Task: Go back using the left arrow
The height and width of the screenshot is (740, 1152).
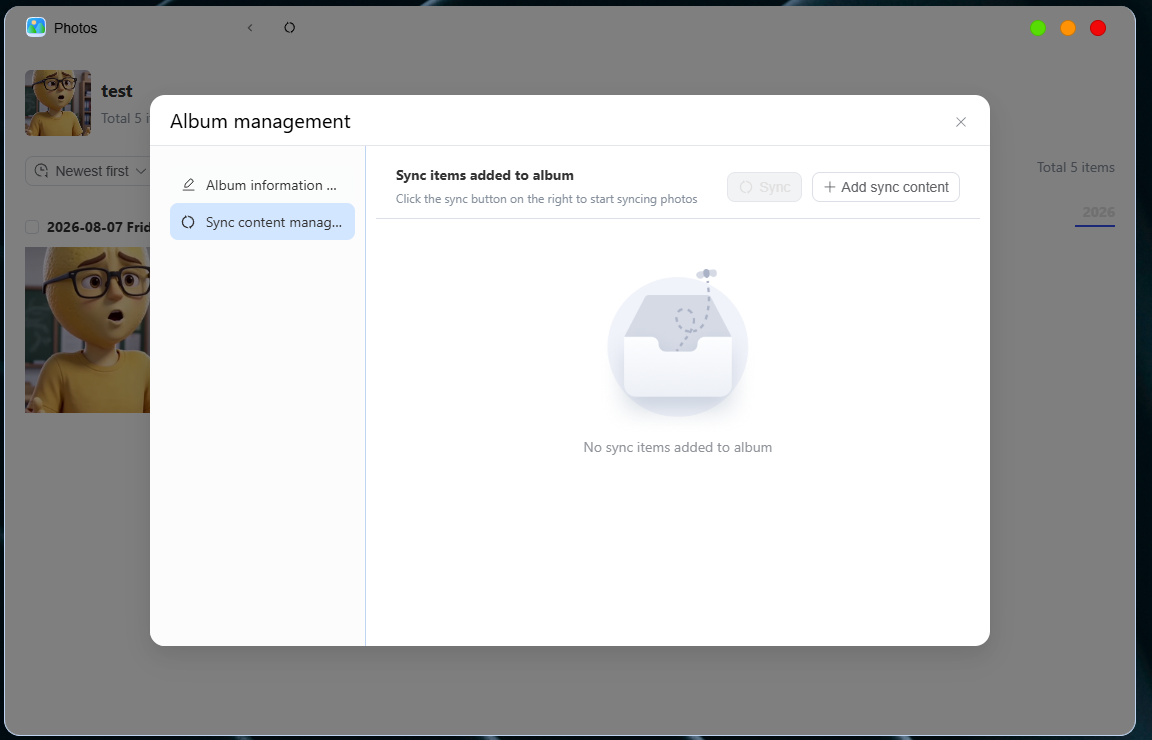Action: coord(250,28)
